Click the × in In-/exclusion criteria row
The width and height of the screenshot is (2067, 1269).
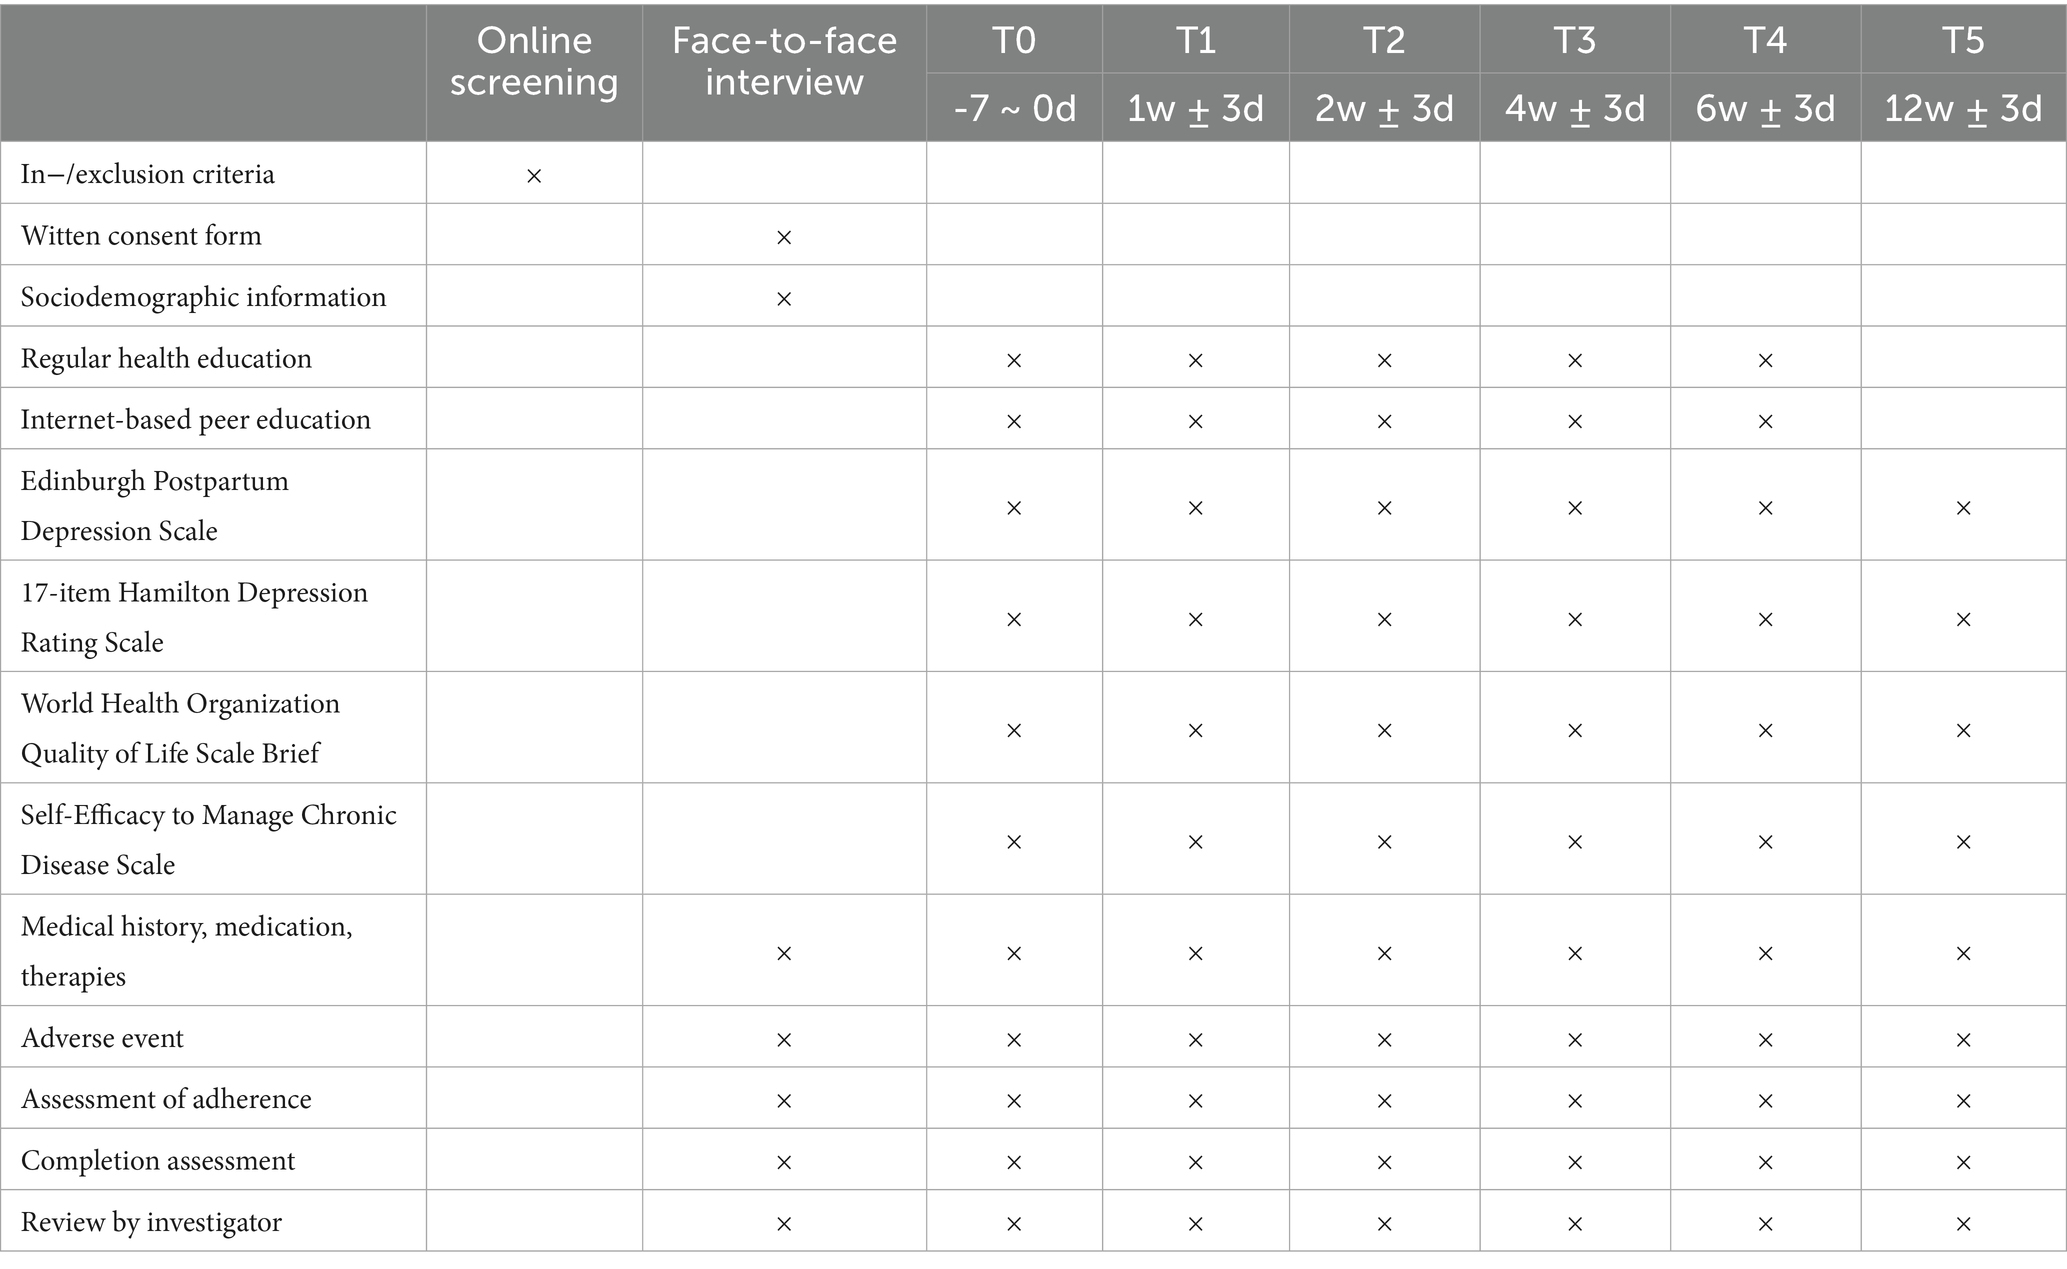pos(534,176)
